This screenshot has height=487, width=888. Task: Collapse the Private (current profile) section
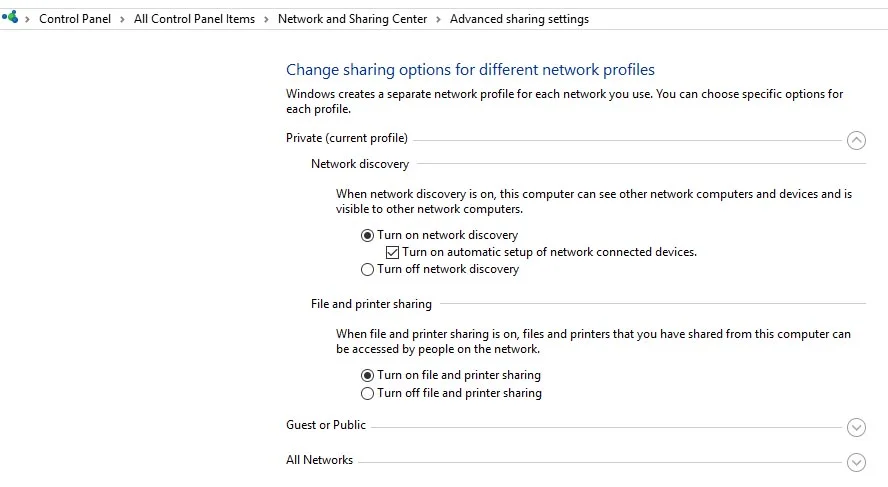click(856, 140)
